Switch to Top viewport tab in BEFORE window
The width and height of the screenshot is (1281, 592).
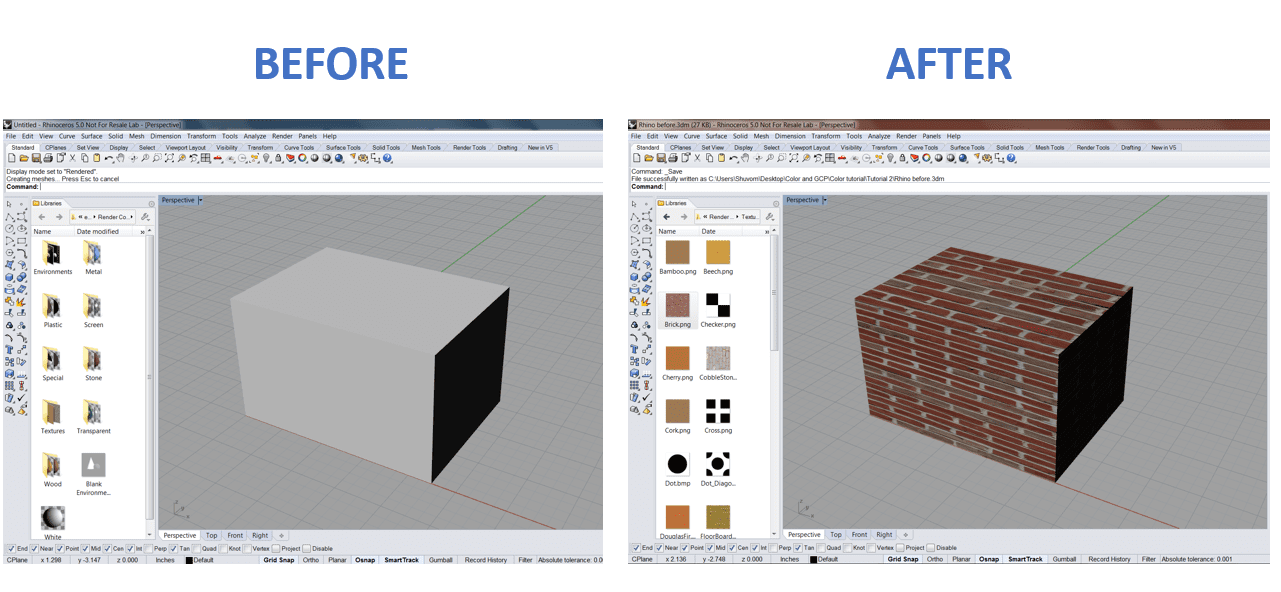pyautogui.click(x=211, y=536)
